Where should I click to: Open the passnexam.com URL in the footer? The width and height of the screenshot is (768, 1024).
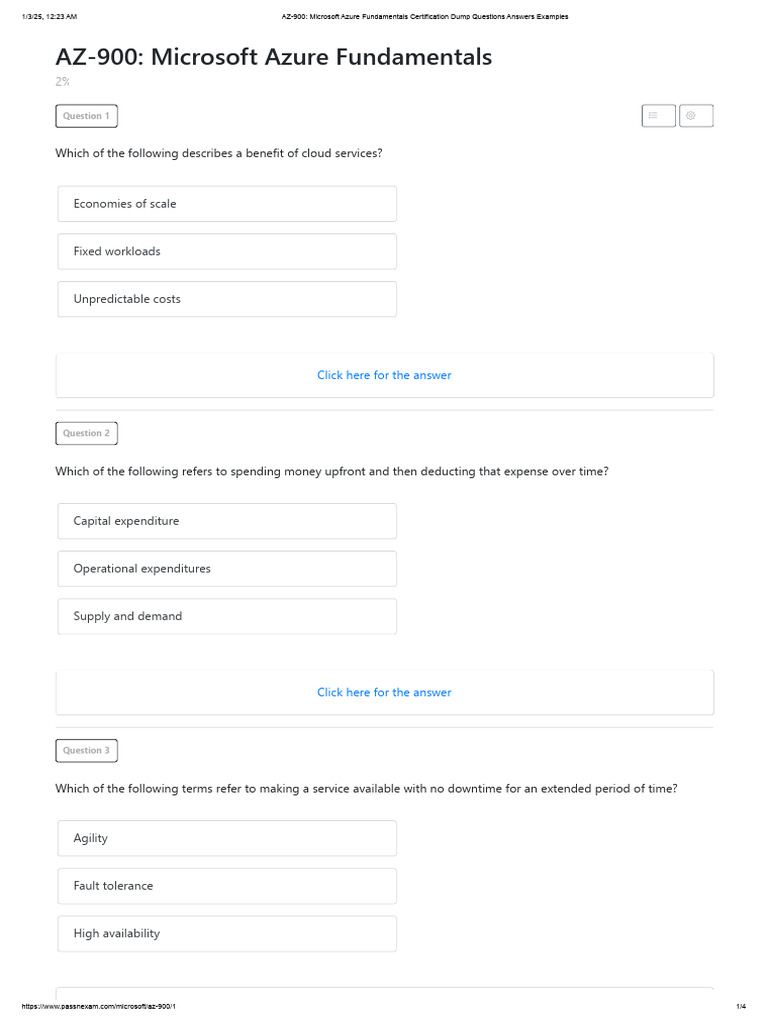(99, 1005)
